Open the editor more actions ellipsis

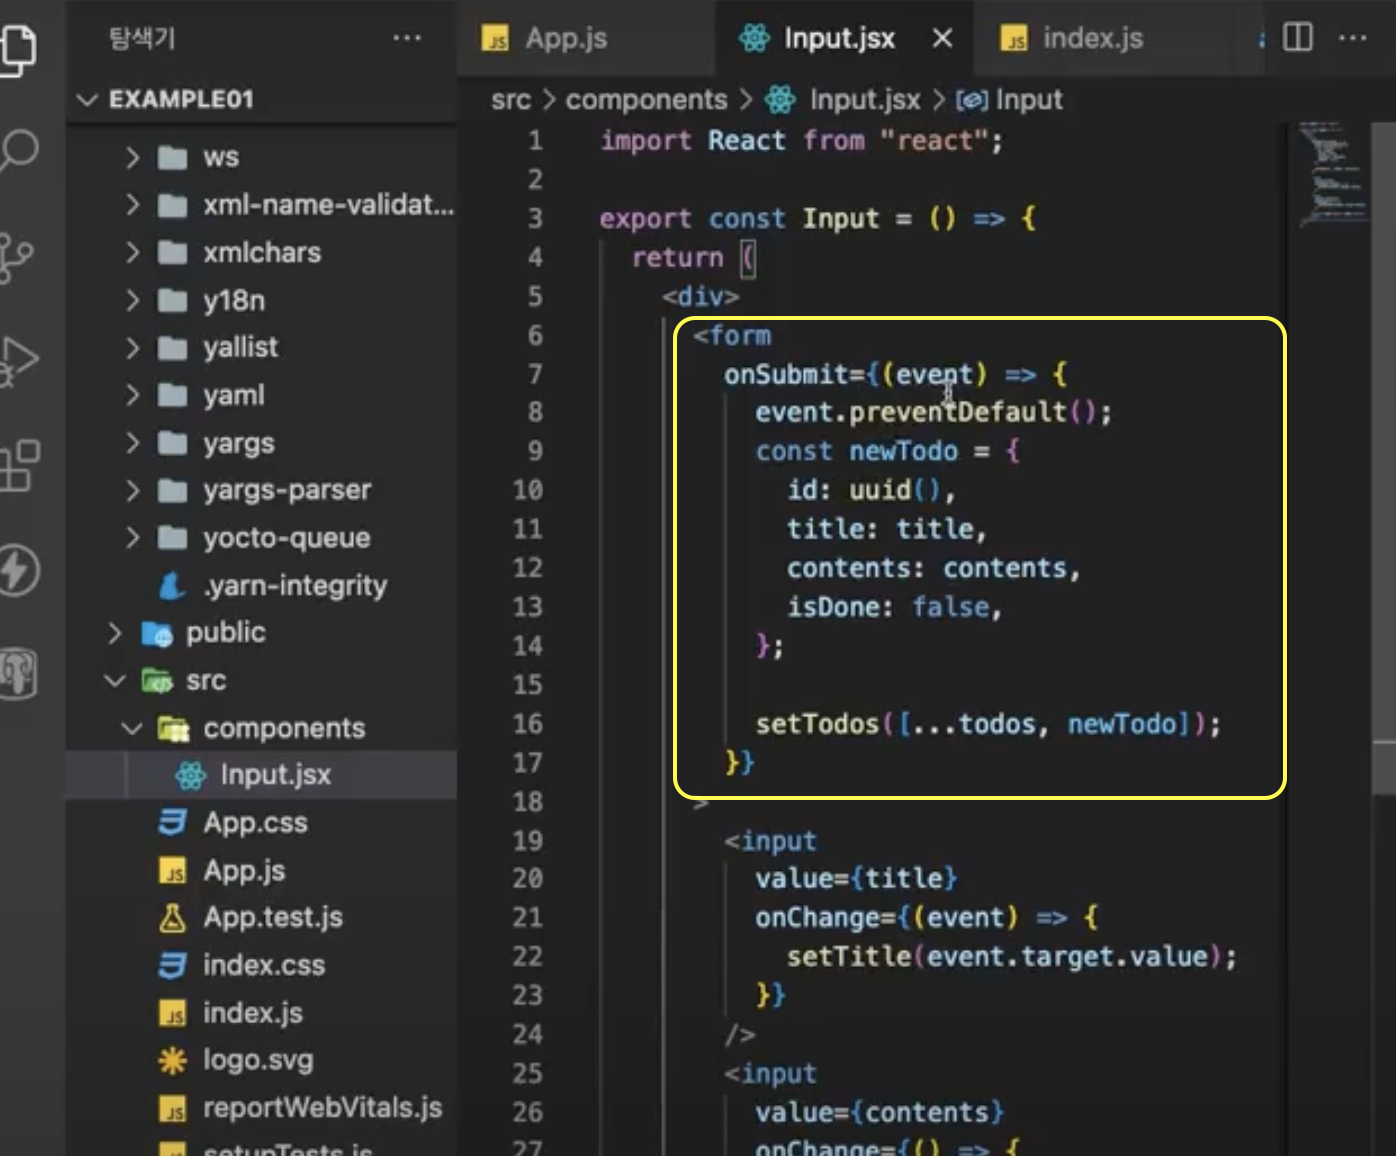1352,38
